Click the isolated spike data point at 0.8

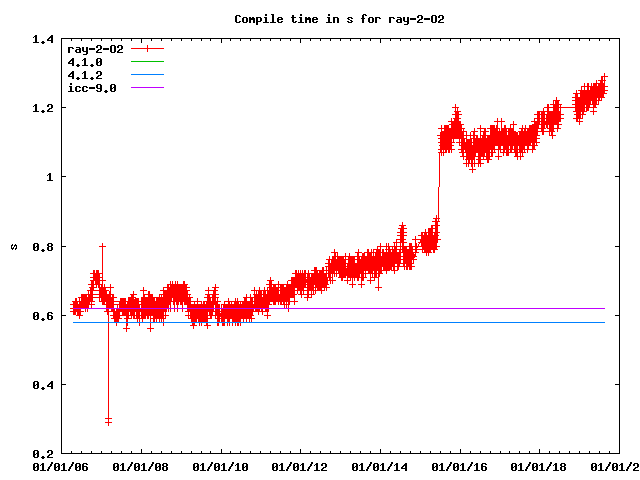coord(102,246)
